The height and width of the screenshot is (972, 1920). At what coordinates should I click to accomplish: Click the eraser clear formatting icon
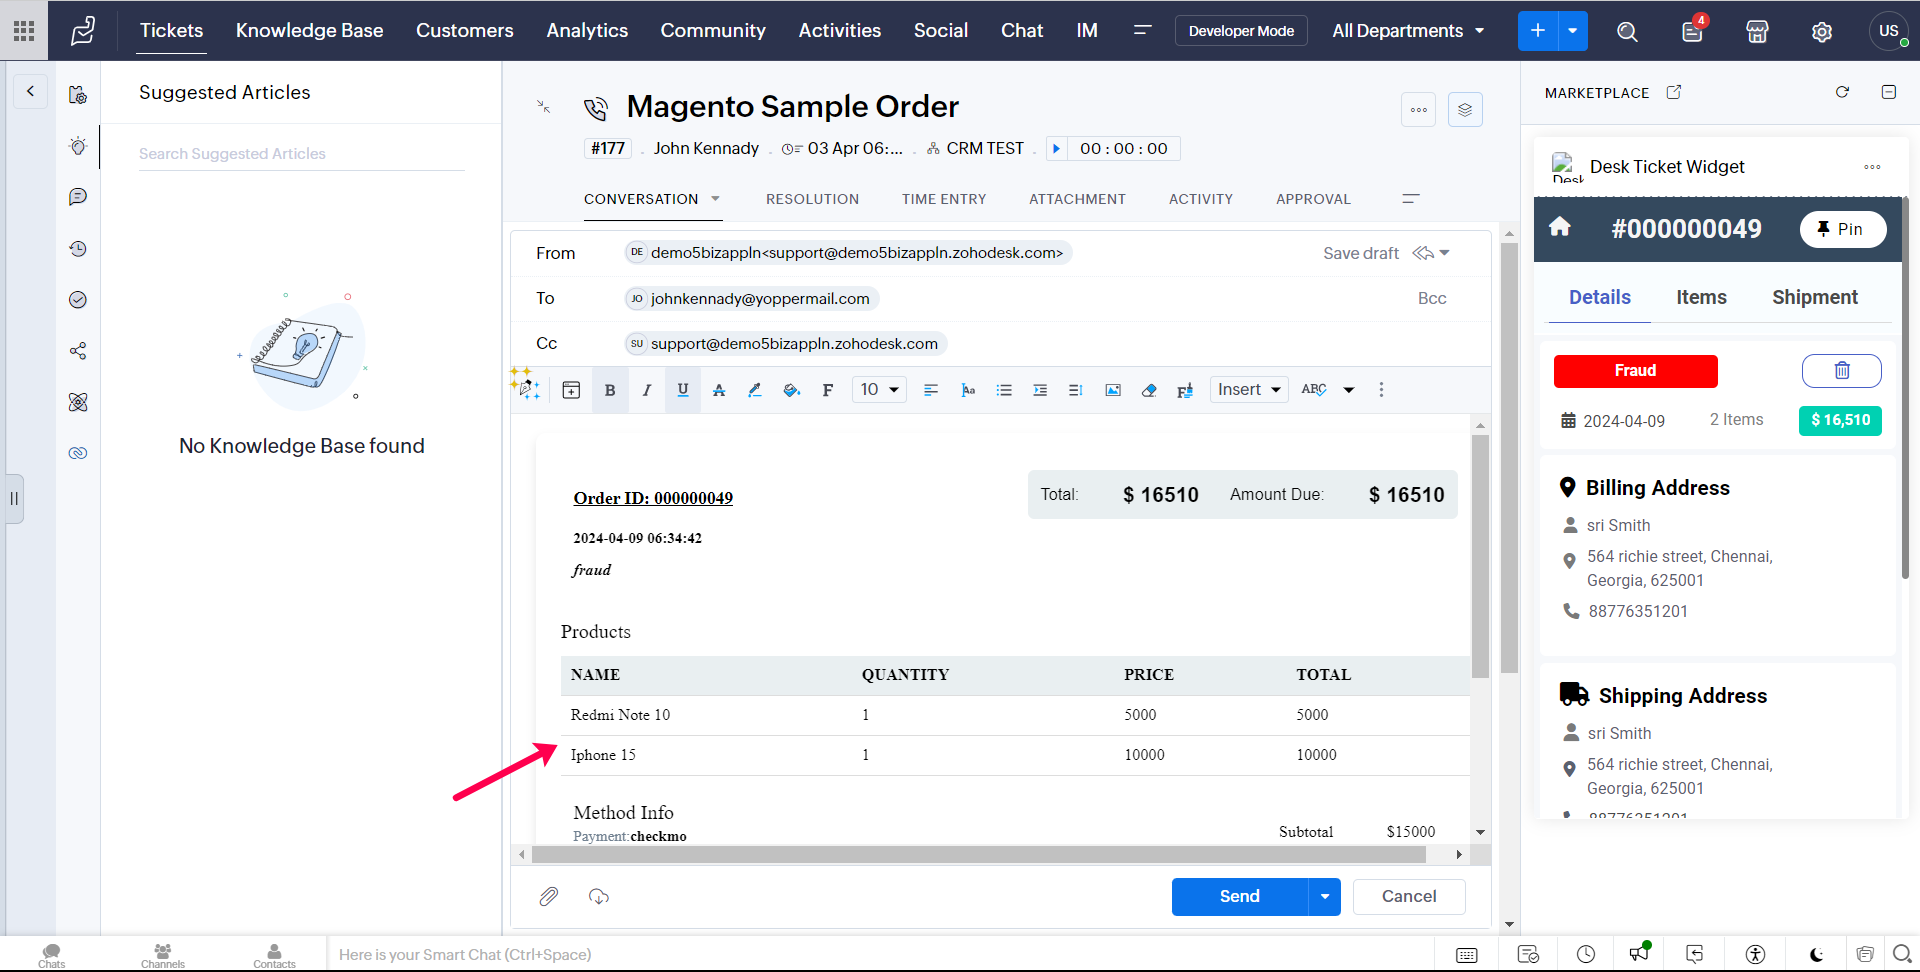click(x=1149, y=390)
